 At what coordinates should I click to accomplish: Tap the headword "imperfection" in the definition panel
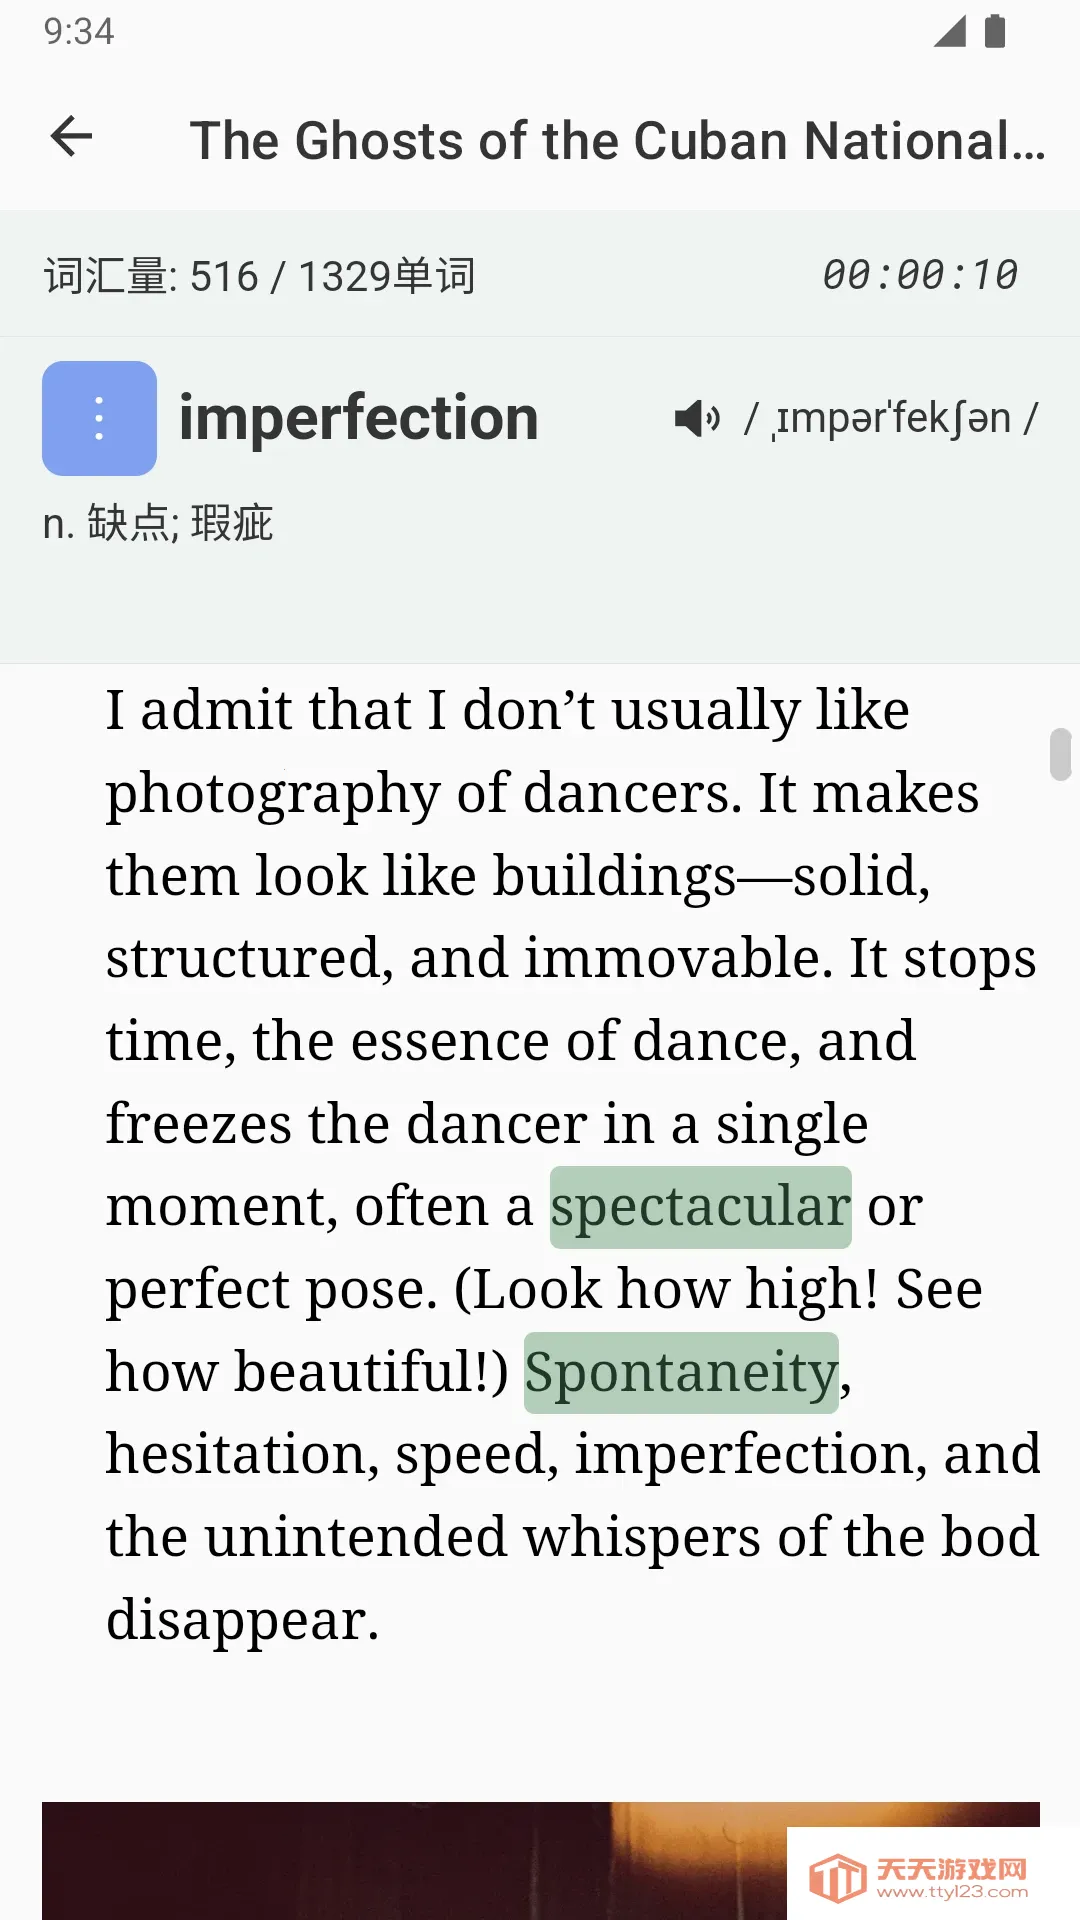click(x=358, y=418)
